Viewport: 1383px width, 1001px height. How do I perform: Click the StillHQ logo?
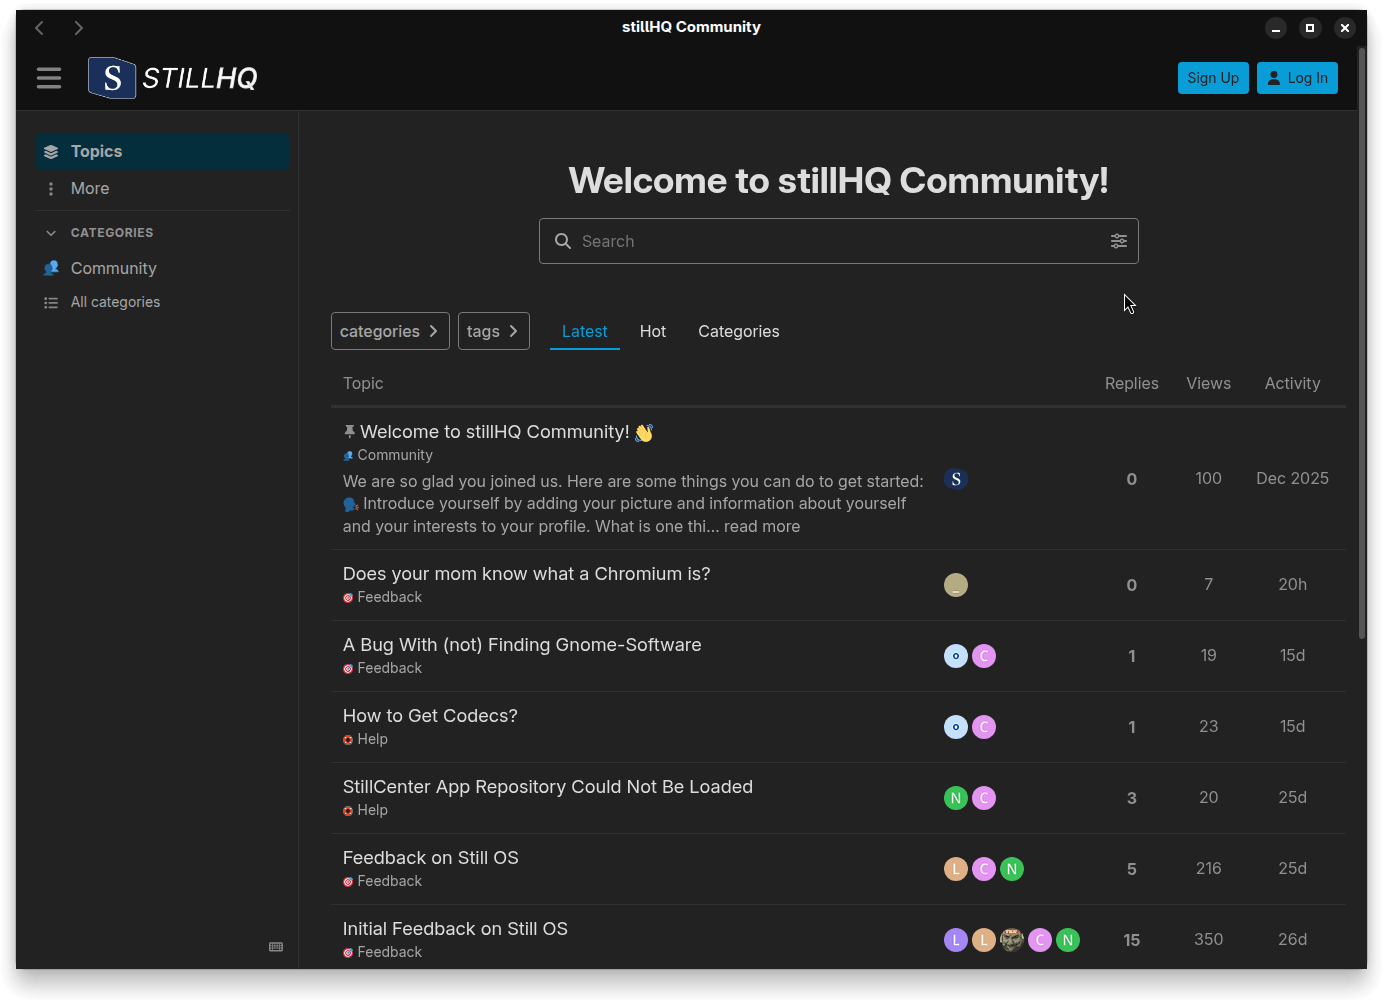pyautogui.click(x=173, y=78)
